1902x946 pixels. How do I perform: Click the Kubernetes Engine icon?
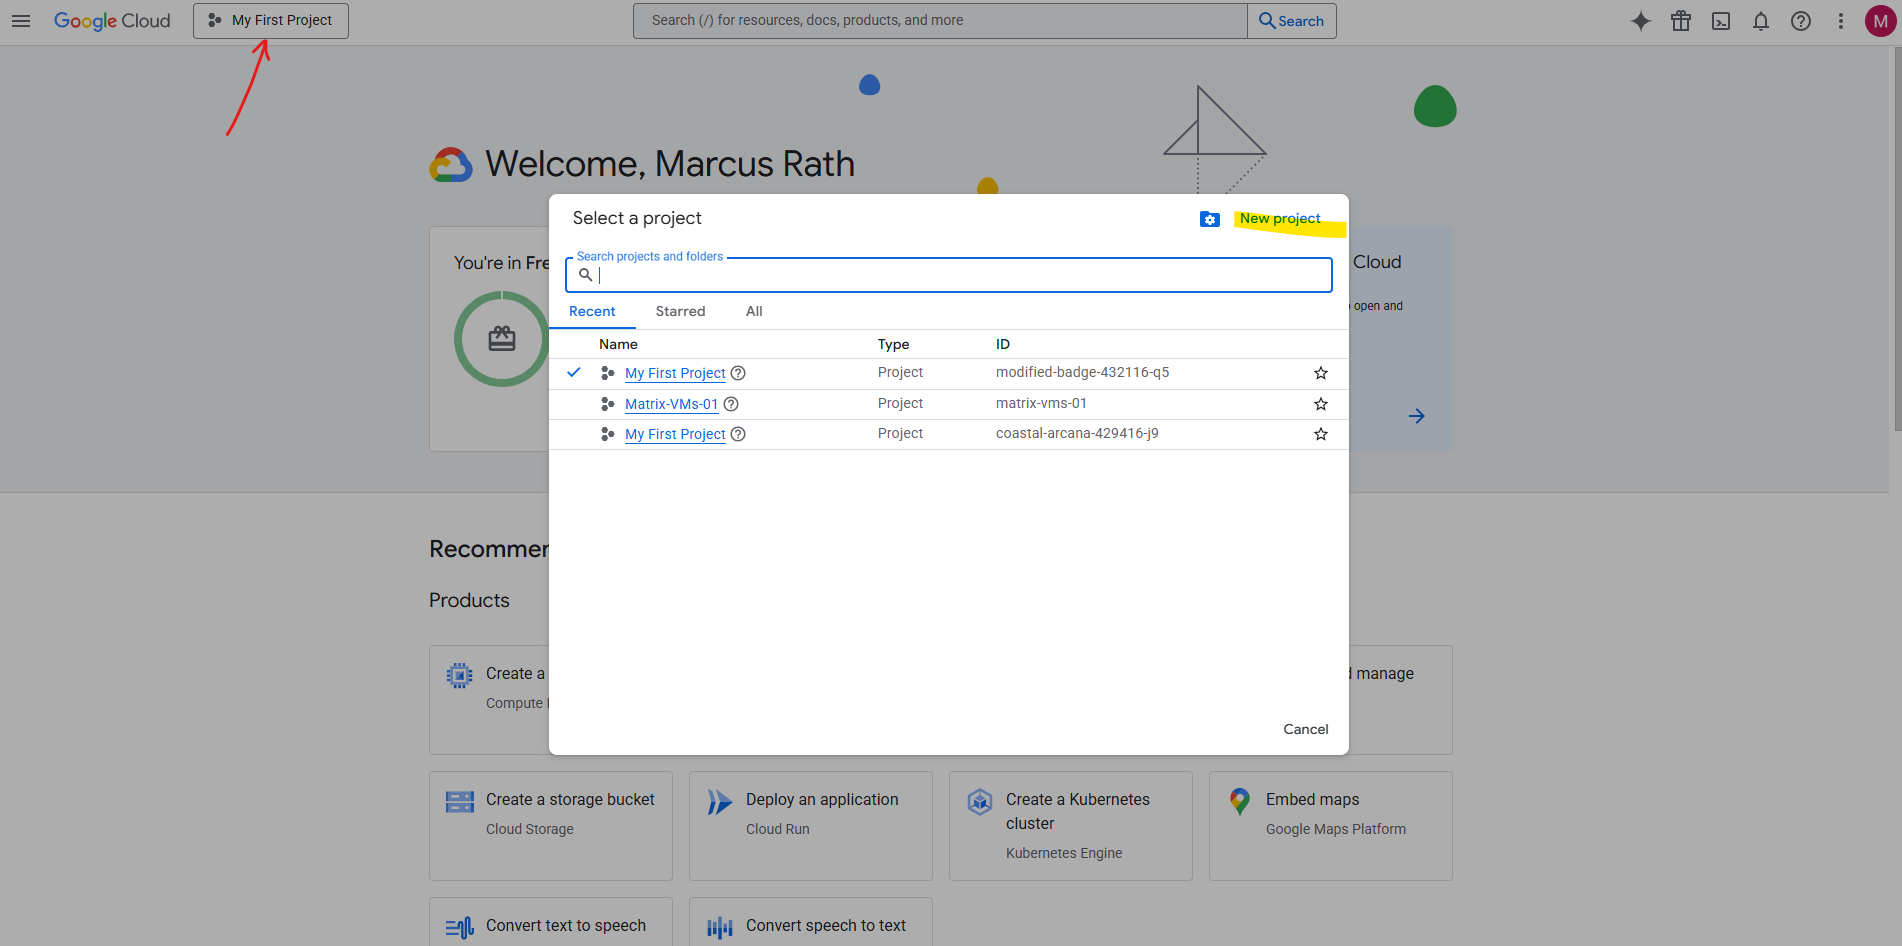pos(980,801)
